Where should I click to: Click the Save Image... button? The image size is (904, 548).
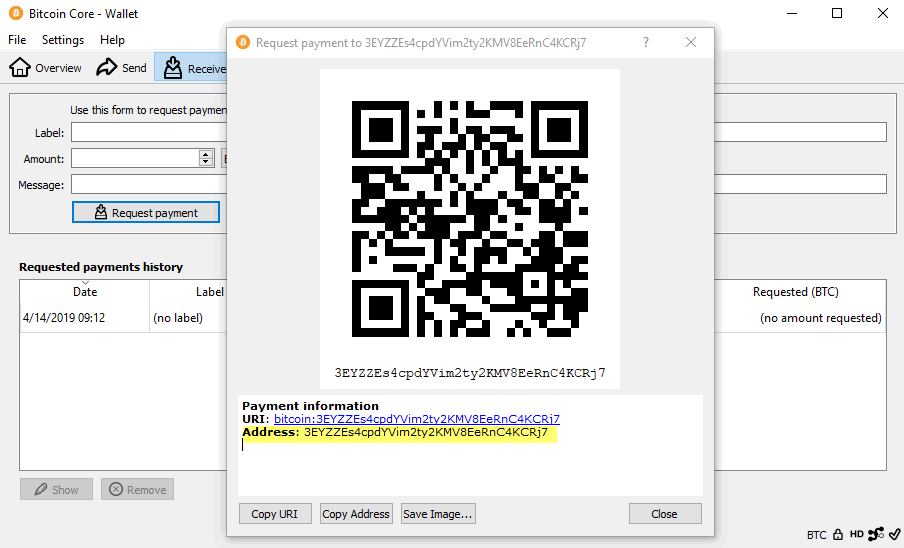tap(438, 513)
